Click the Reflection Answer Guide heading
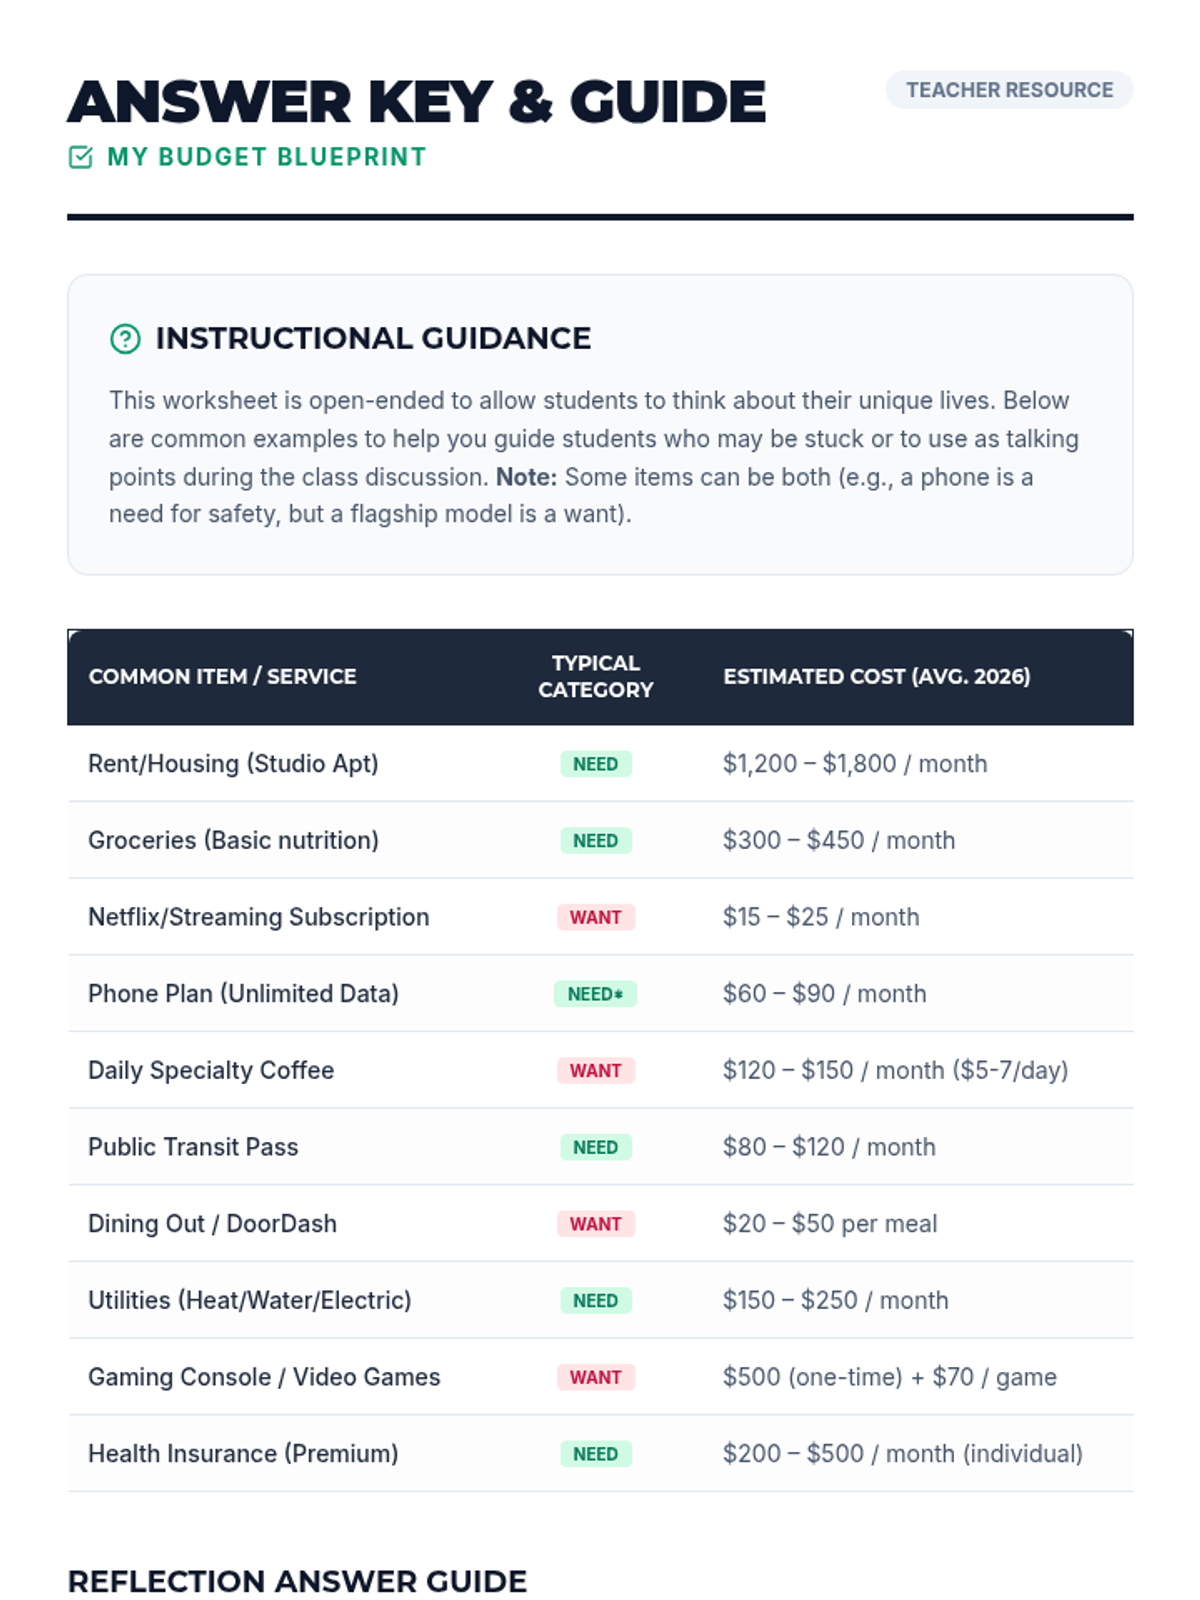Screen dimensions: 1200x1600 pos(297,1581)
